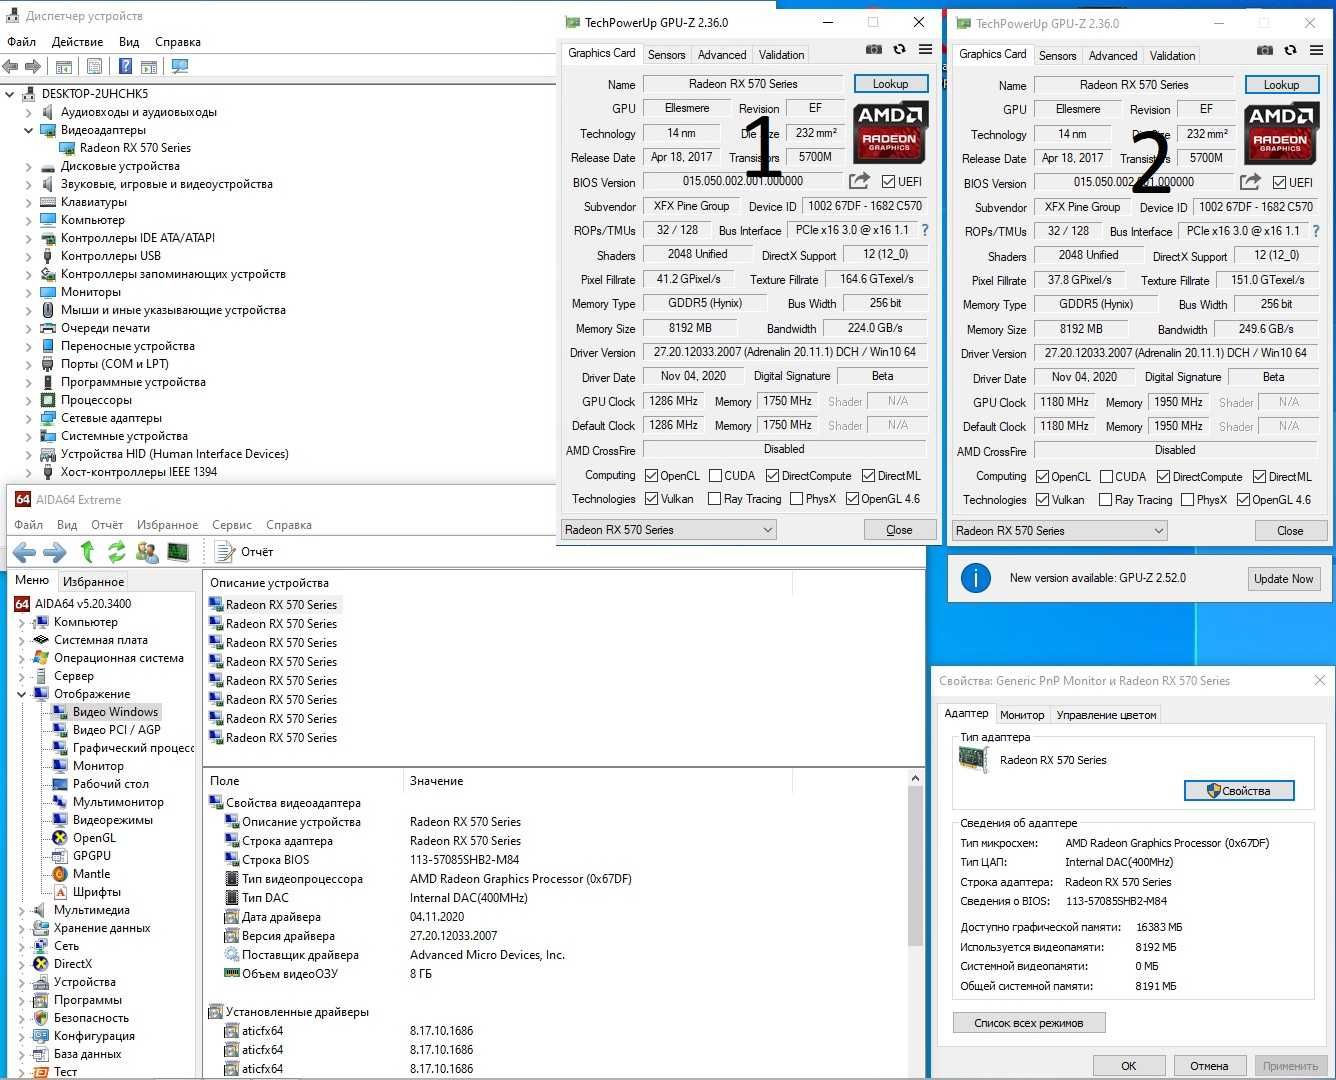Open Действие menu in Device Manager
Screen dimensions: 1336x1080
click(x=77, y=42)
